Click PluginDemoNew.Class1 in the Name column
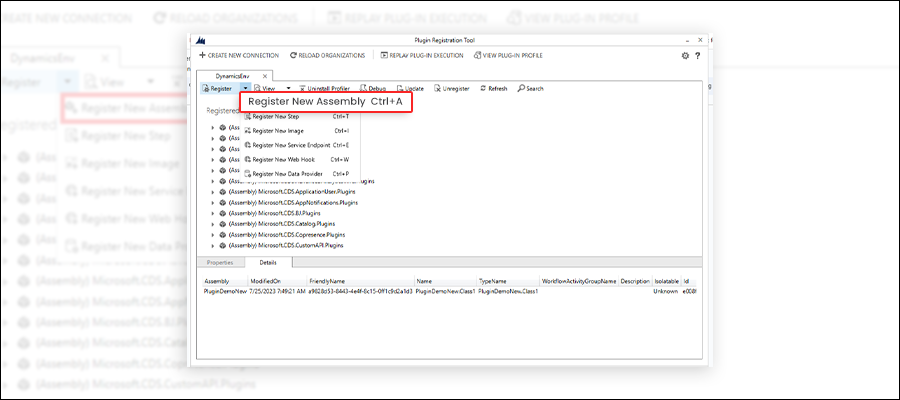Viewport: 900px width, 400px height. [445, 292]
